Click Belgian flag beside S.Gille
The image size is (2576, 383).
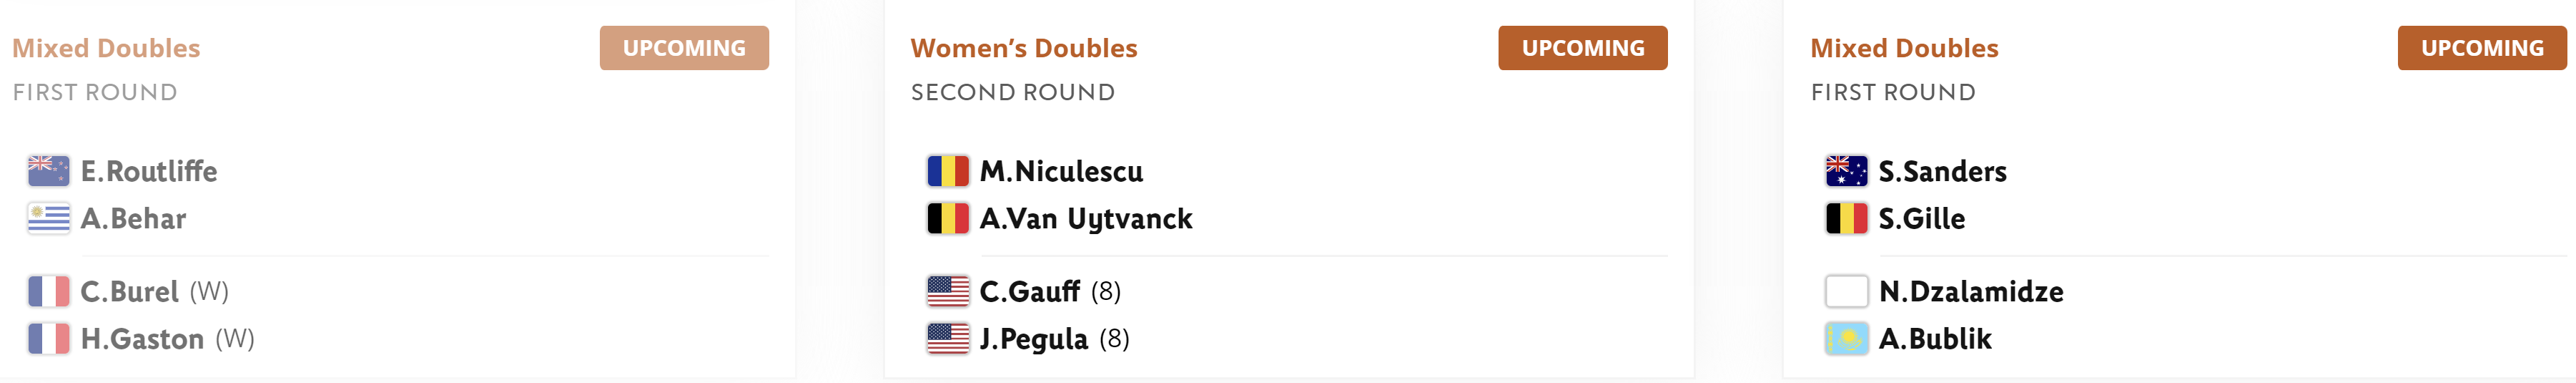click(1847, 218)
